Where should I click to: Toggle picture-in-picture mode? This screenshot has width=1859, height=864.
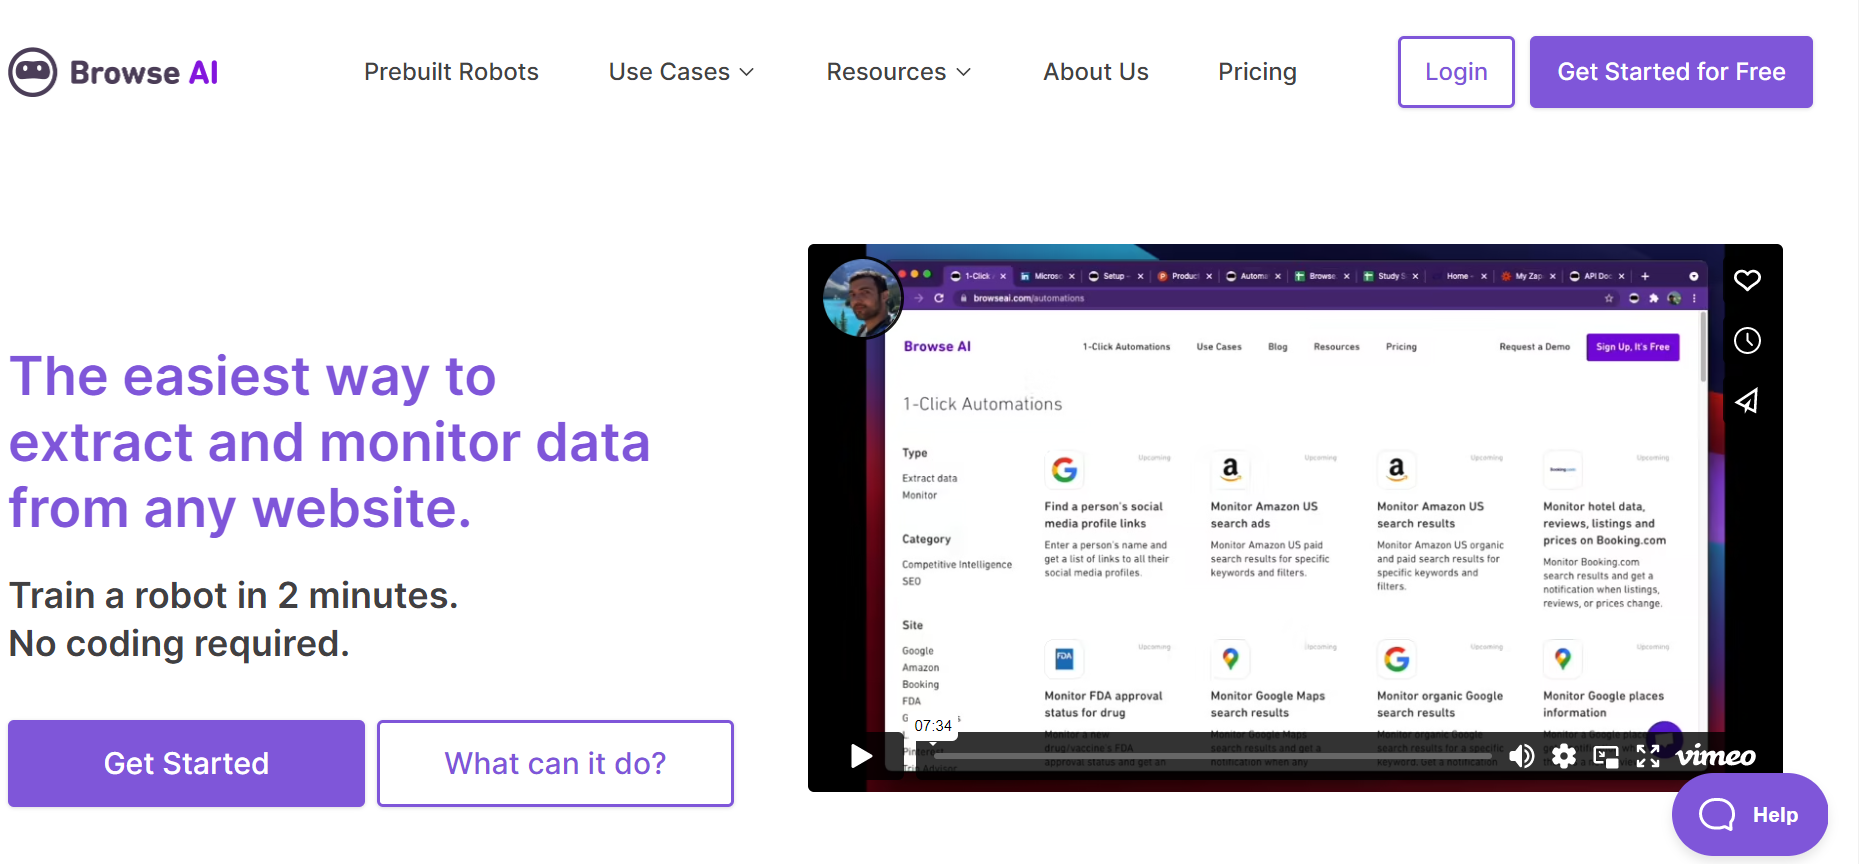pos(1606,756)
